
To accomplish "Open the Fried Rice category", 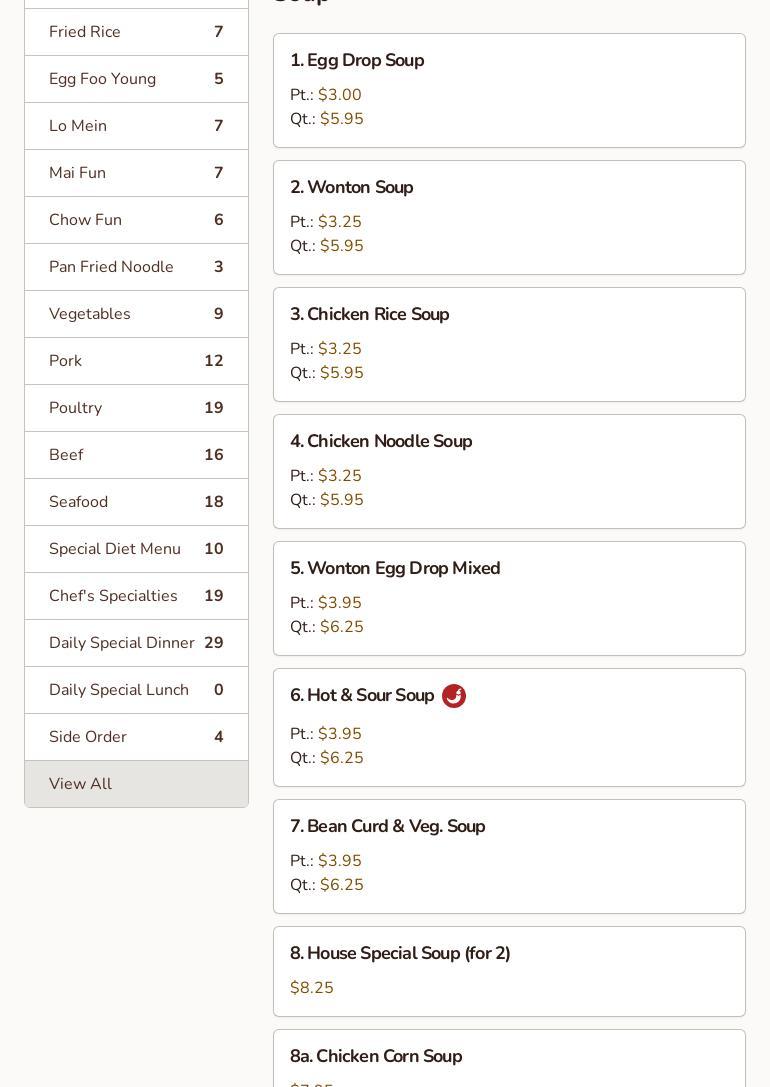I will (136, 32).
